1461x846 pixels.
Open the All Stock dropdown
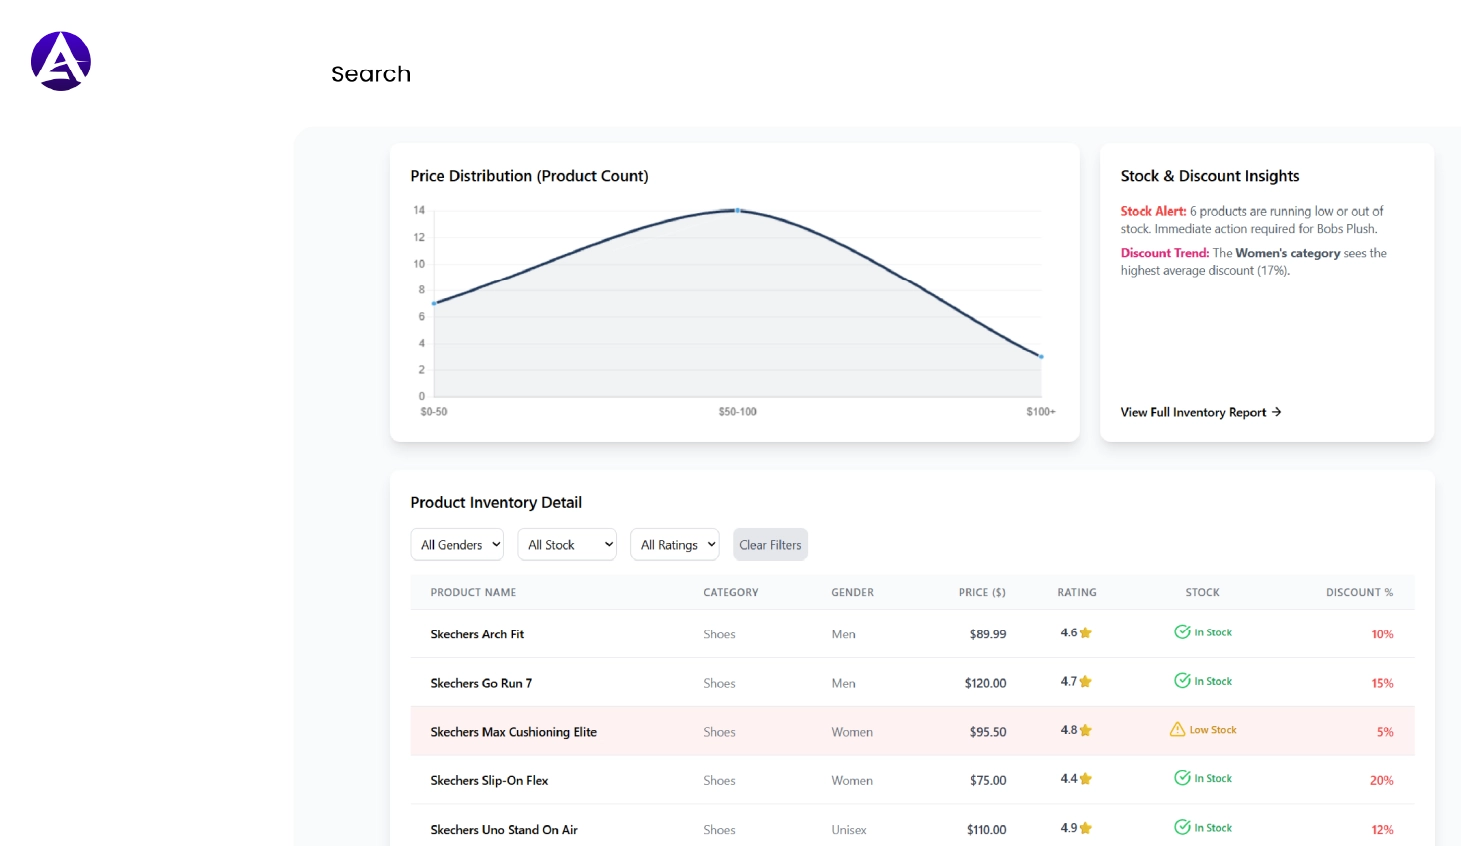[x=567, y=544]
